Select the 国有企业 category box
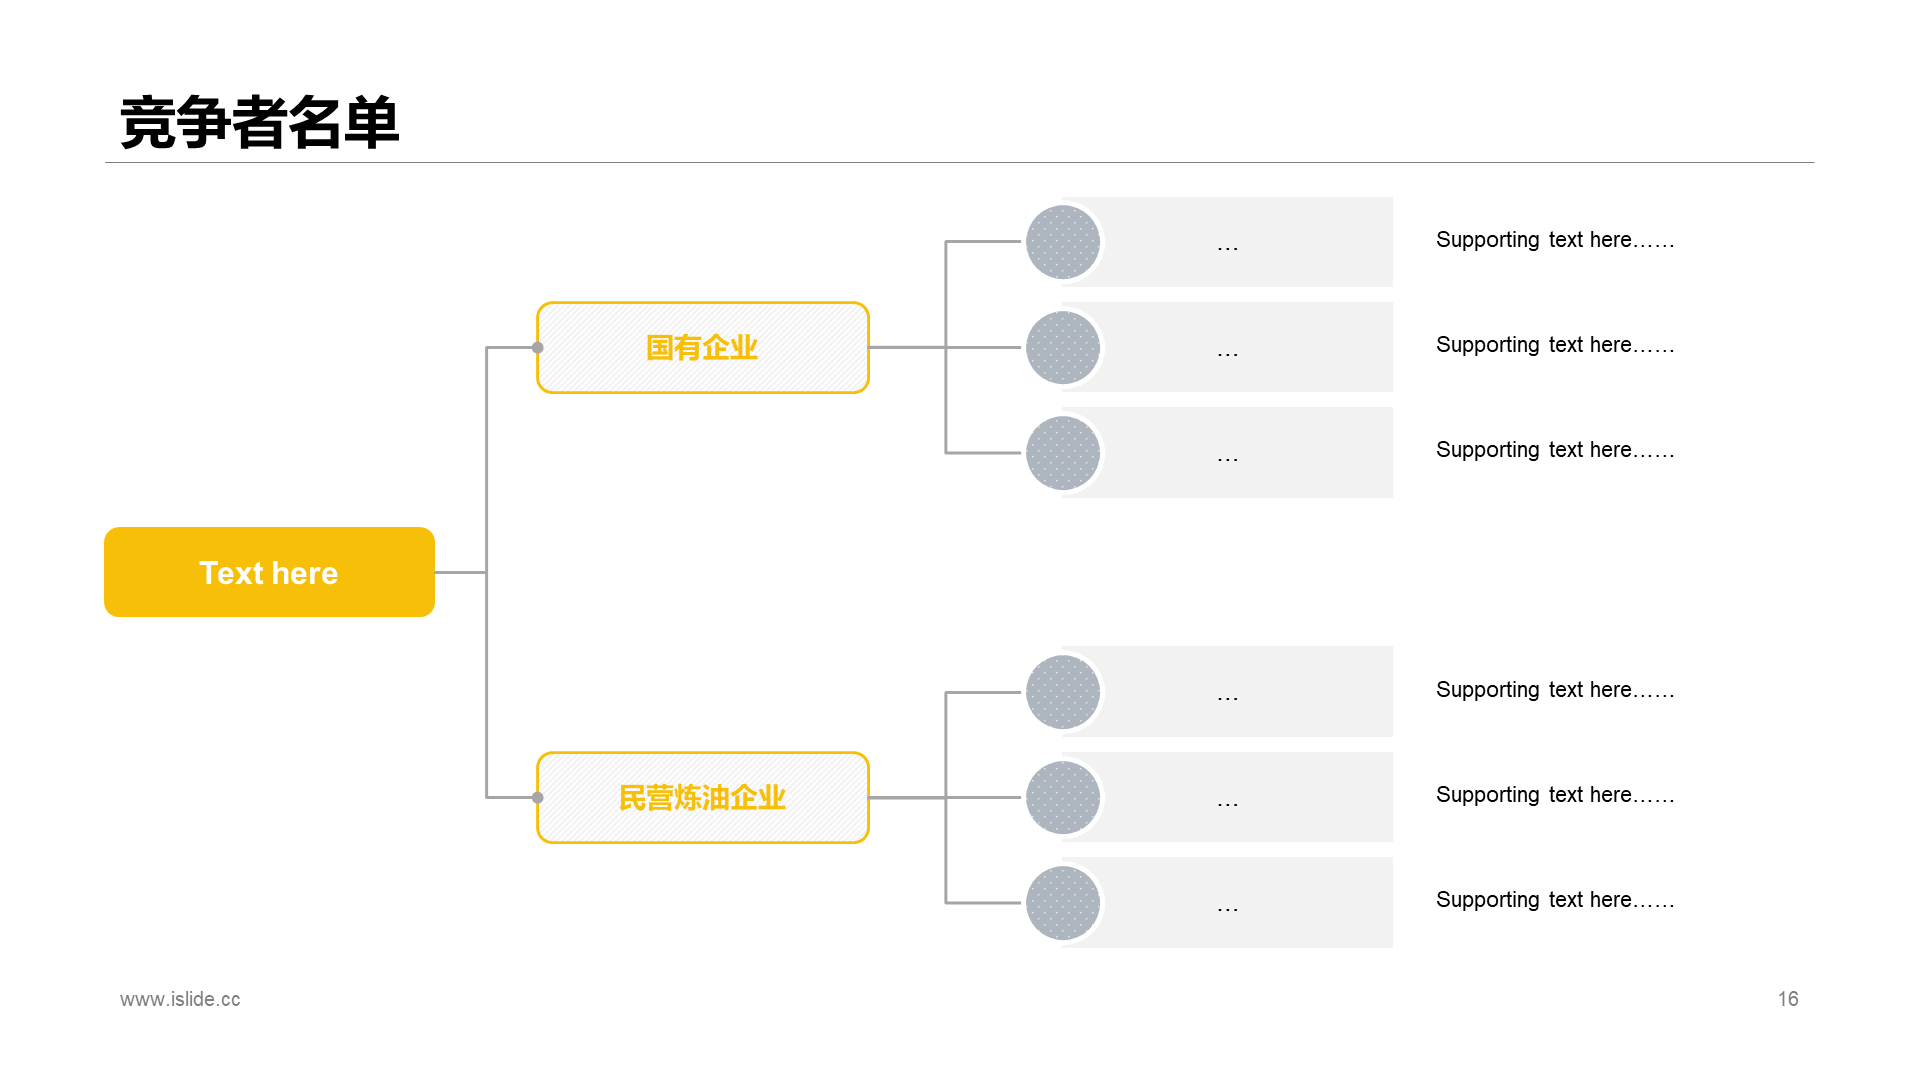Screen dimensions: 1920x1080 click(703, 347)
